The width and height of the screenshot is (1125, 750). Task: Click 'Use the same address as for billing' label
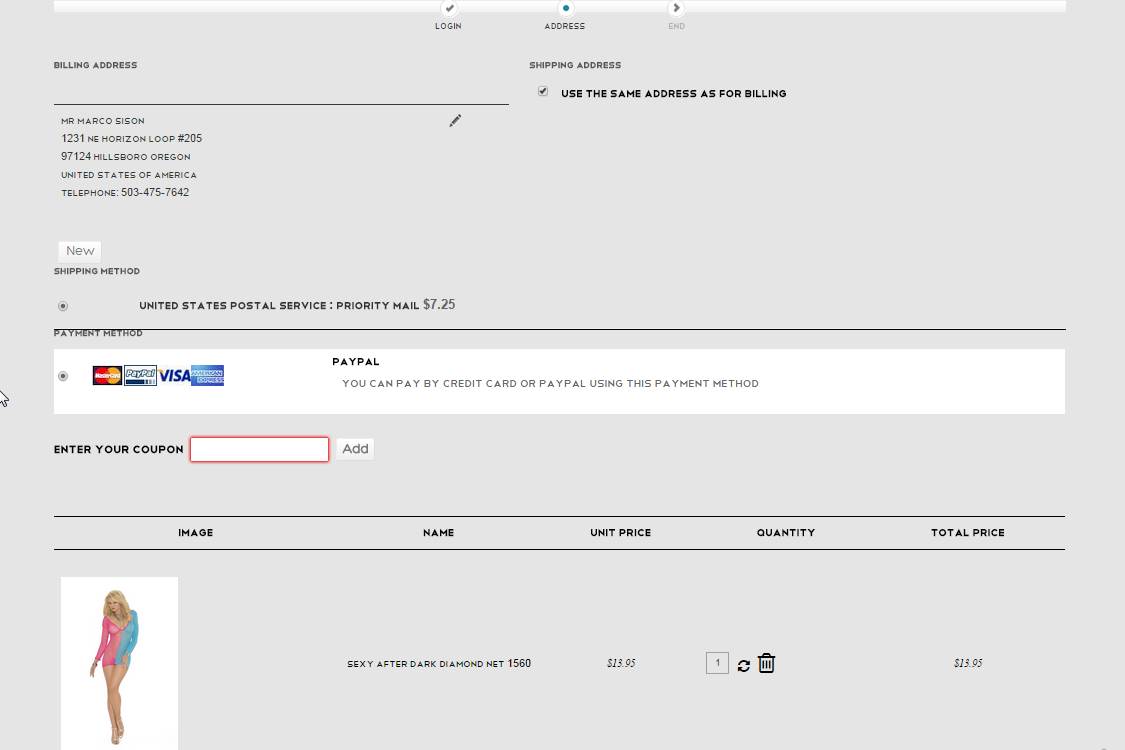pos(674,93)
